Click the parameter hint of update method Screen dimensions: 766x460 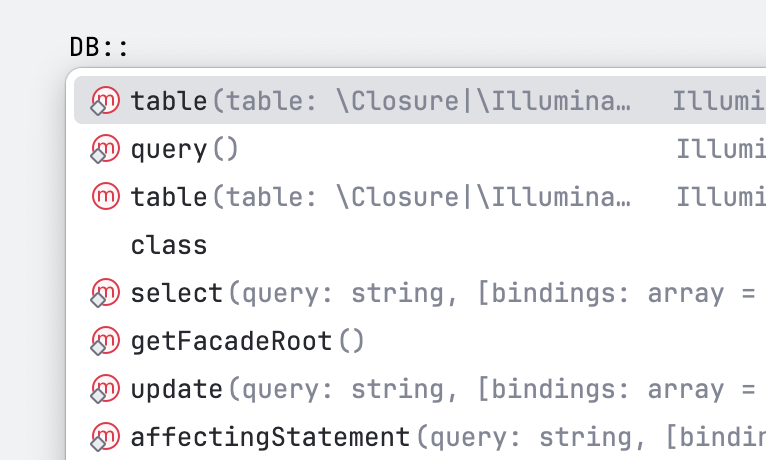[x=495, y=389]
